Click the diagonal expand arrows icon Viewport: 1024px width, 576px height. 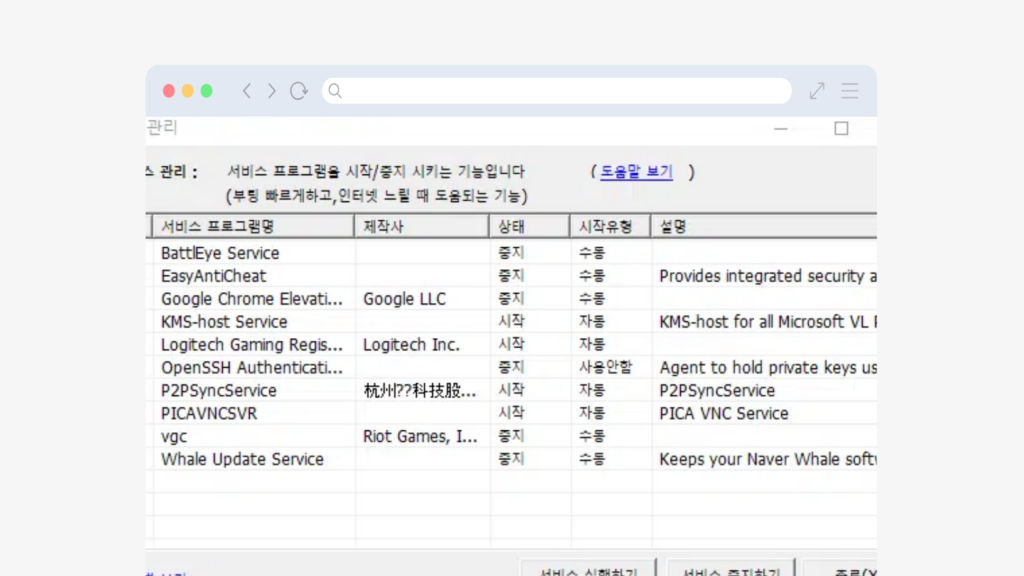[817, 91]
